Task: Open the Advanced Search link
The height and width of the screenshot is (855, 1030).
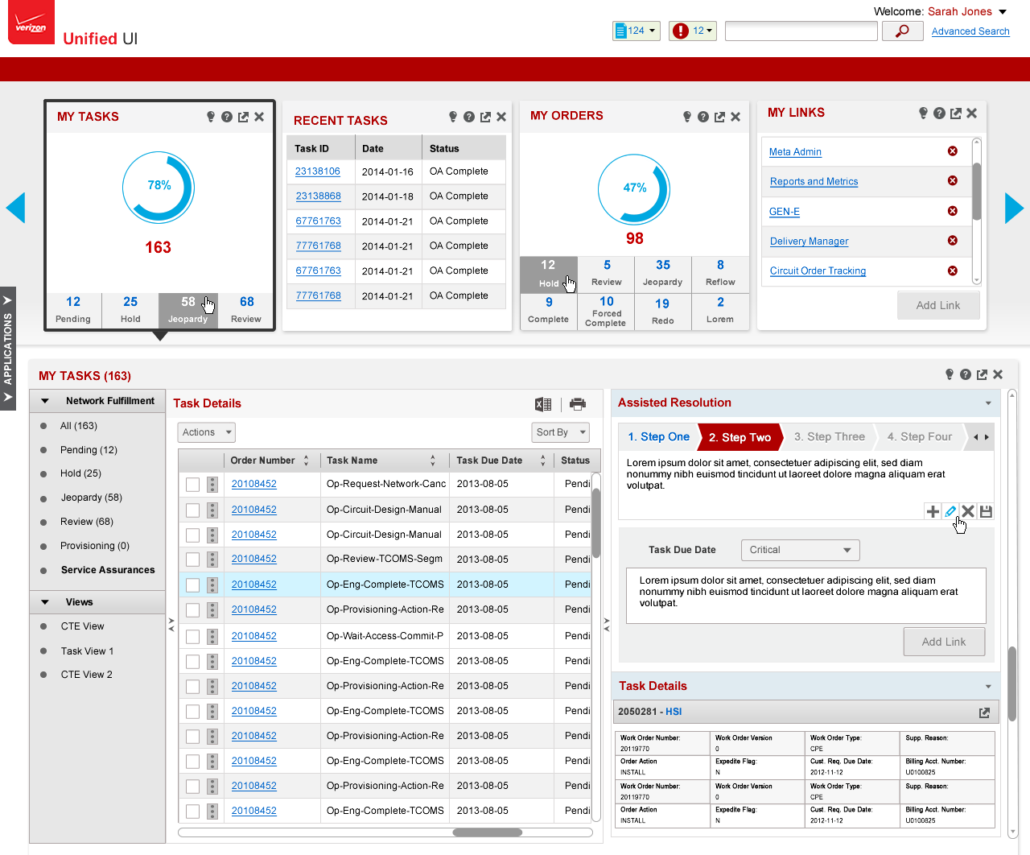Action: 970,31
